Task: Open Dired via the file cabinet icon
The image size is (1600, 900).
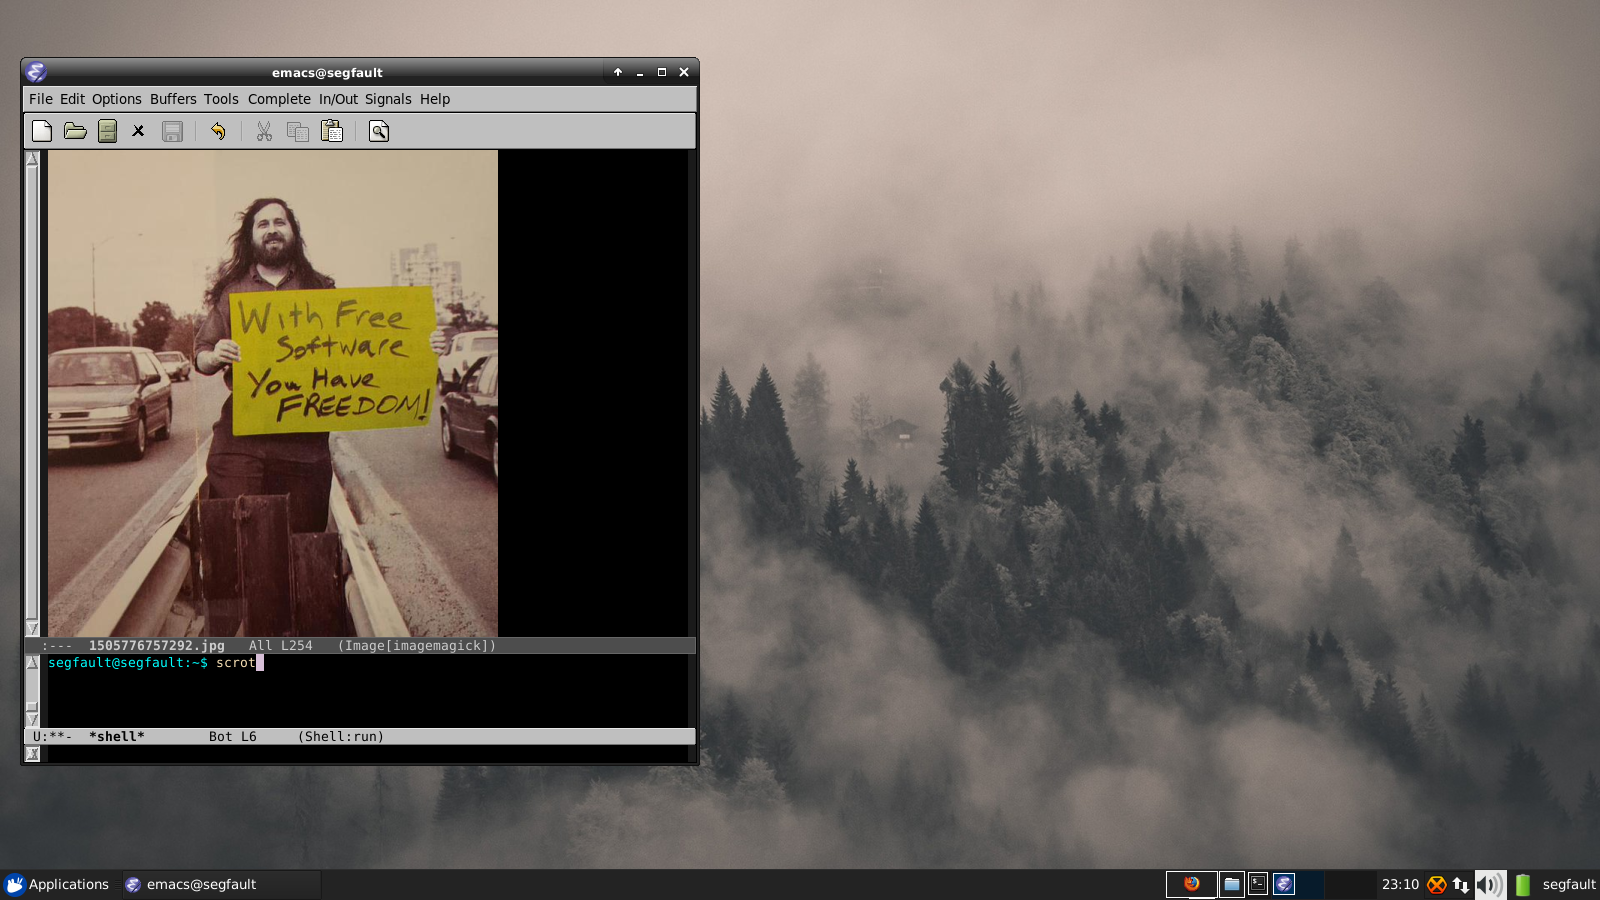Action: tap(108, 131)
